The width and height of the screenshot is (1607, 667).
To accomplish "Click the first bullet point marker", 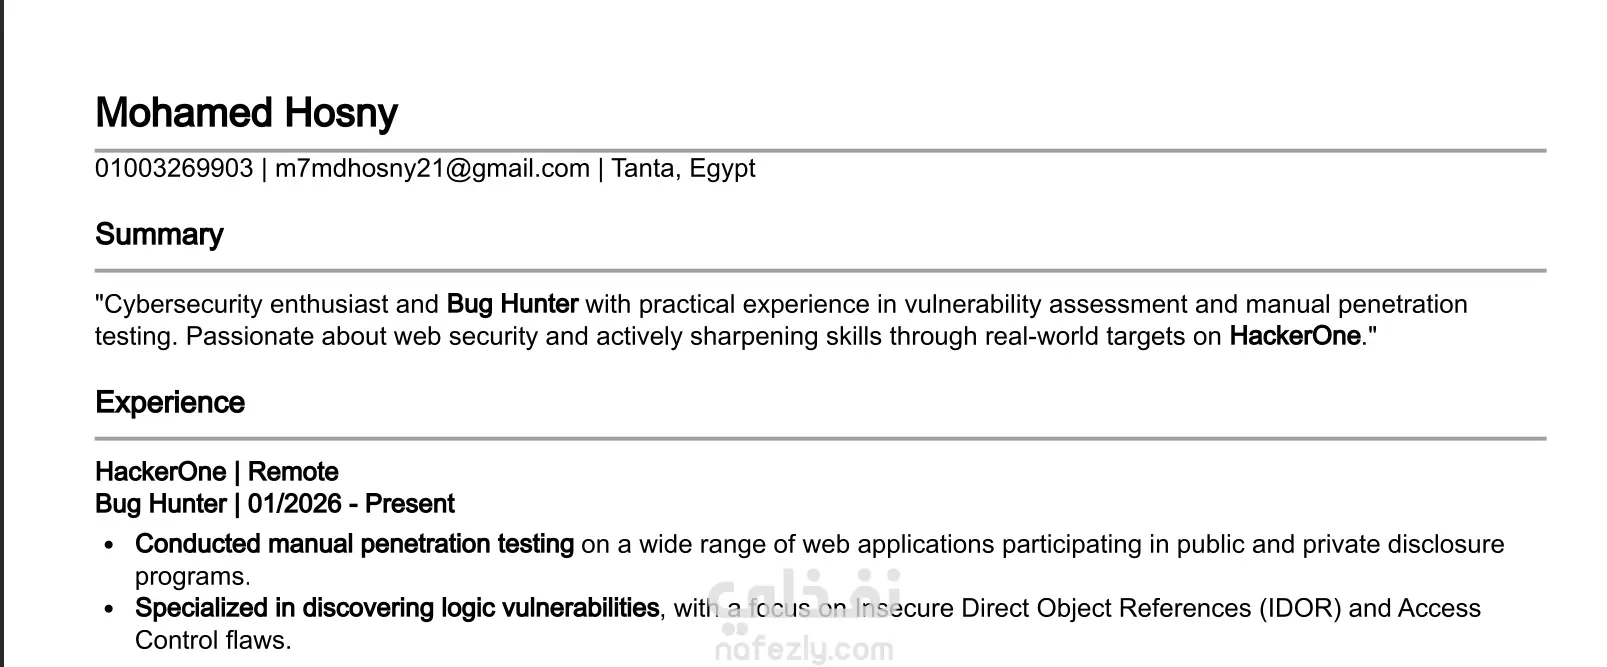I will click(x=111, y=545).
